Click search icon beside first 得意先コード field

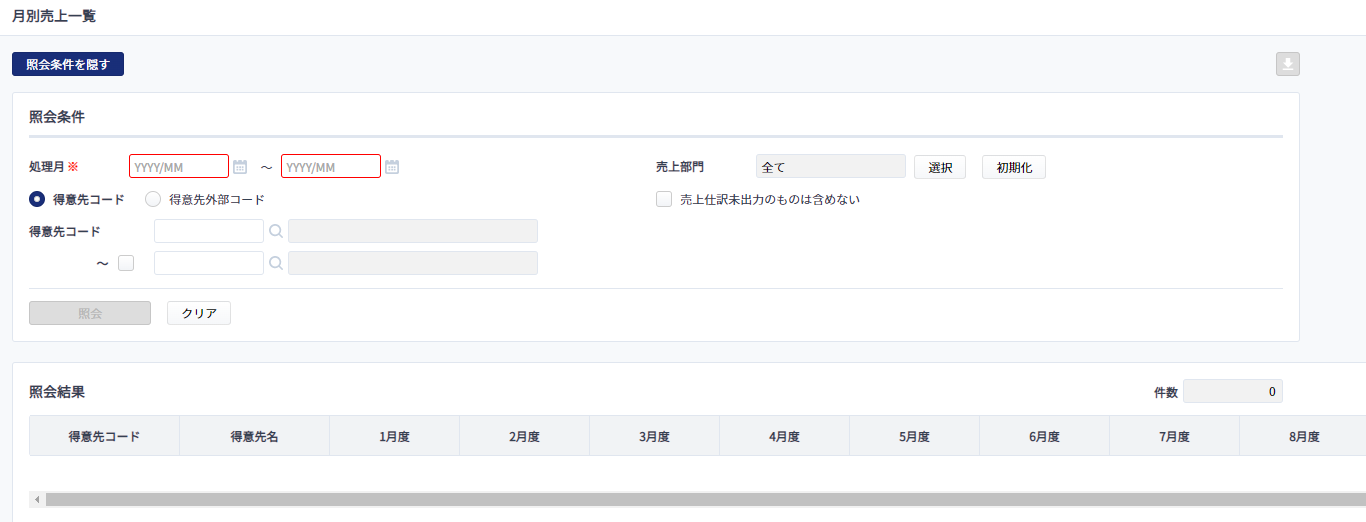tap(276, 231)
